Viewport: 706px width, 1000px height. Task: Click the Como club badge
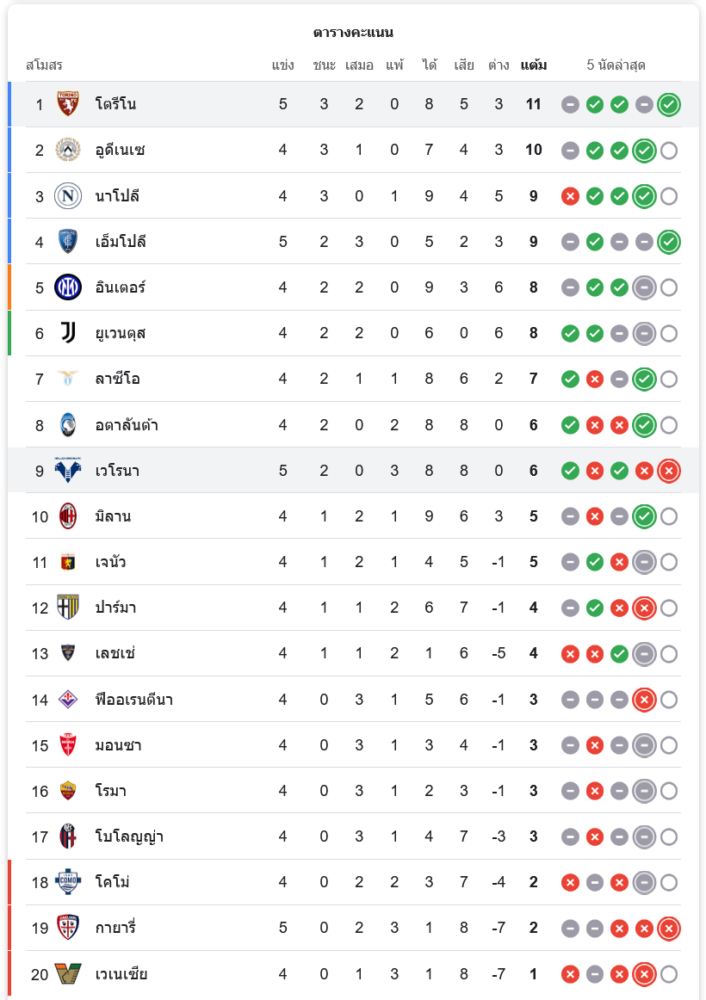(x=68, y=883)
